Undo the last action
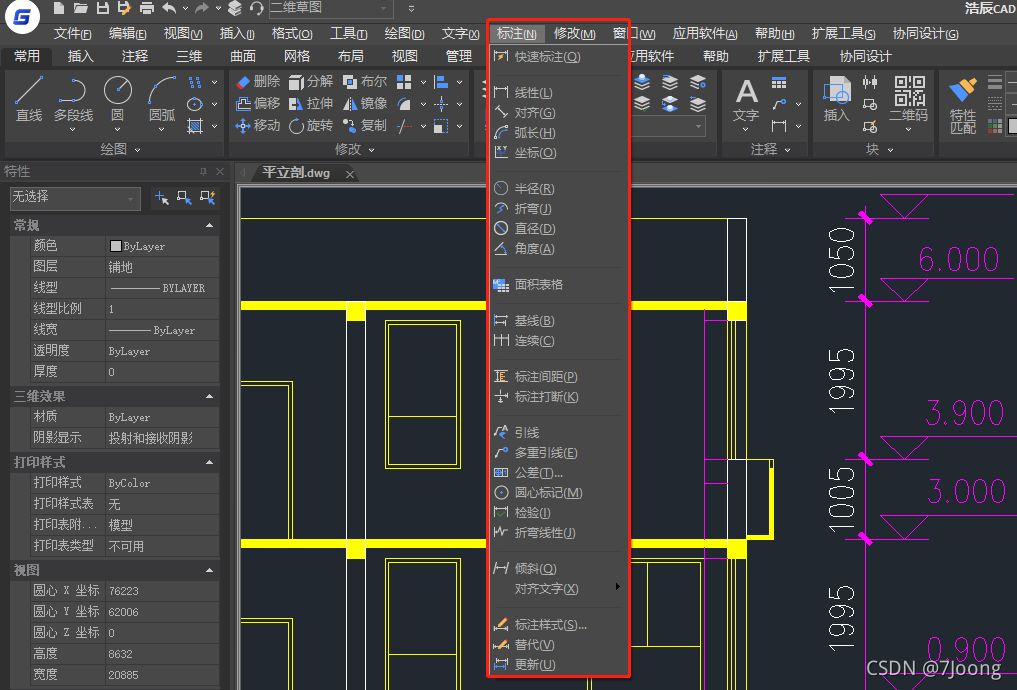 [169, 8]
